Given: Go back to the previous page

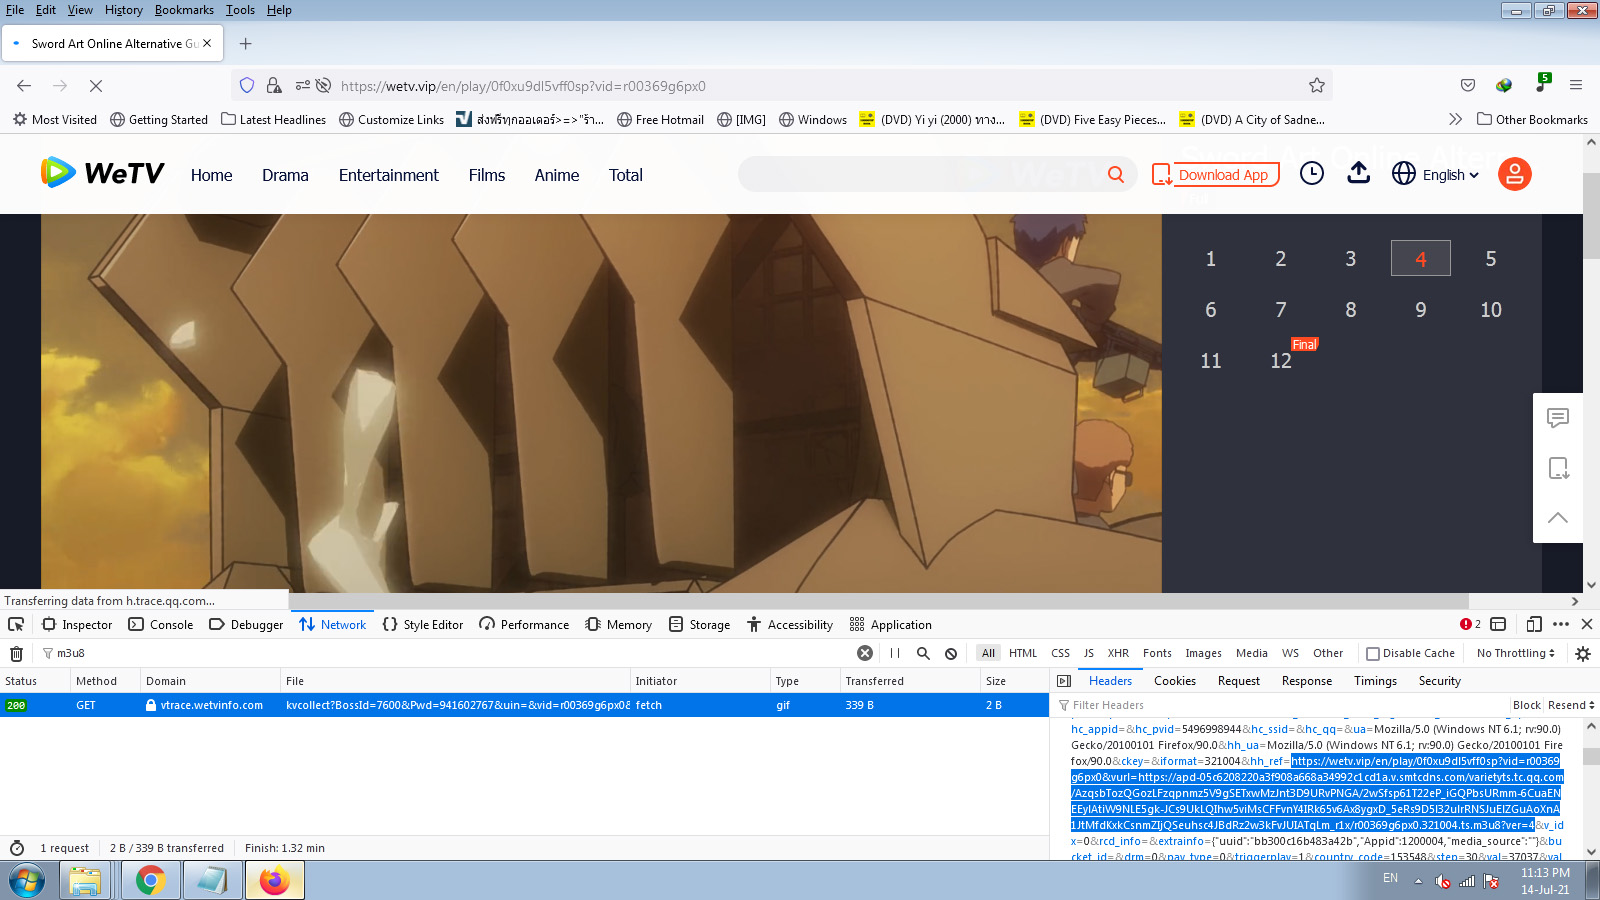Looking at the screenshot, I should pyautogui.click(x=24, y=86).
